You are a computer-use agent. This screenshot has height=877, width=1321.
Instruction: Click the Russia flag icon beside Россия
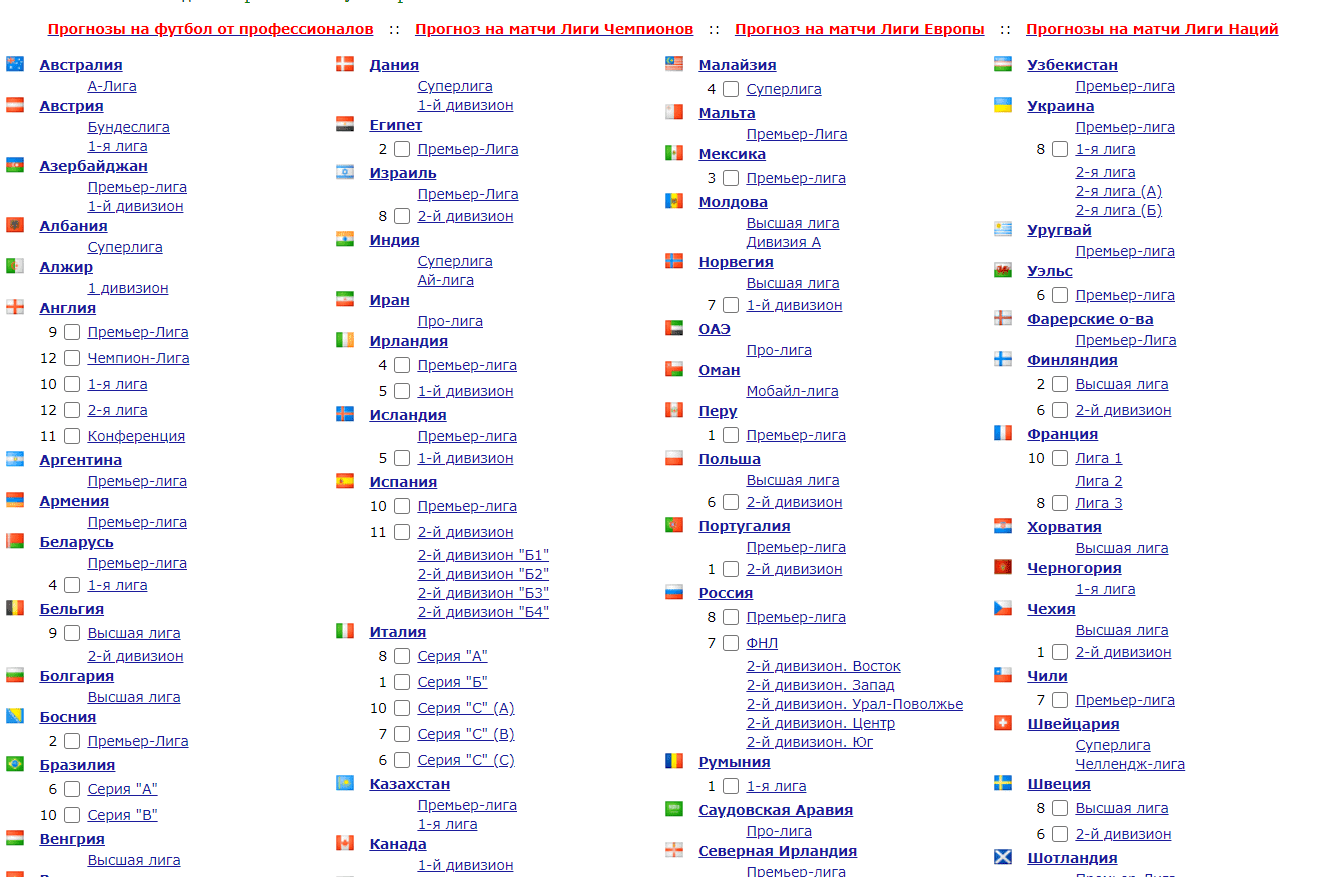pyautogui.click(x=674, y=592)
